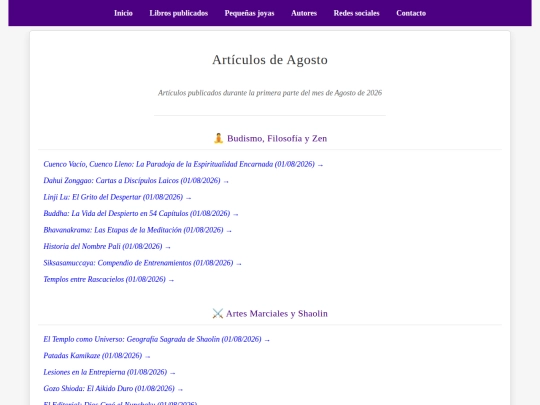Click the Artículos de Agosto title
This screenshot has width=540, height=405.
coord(270,60)
